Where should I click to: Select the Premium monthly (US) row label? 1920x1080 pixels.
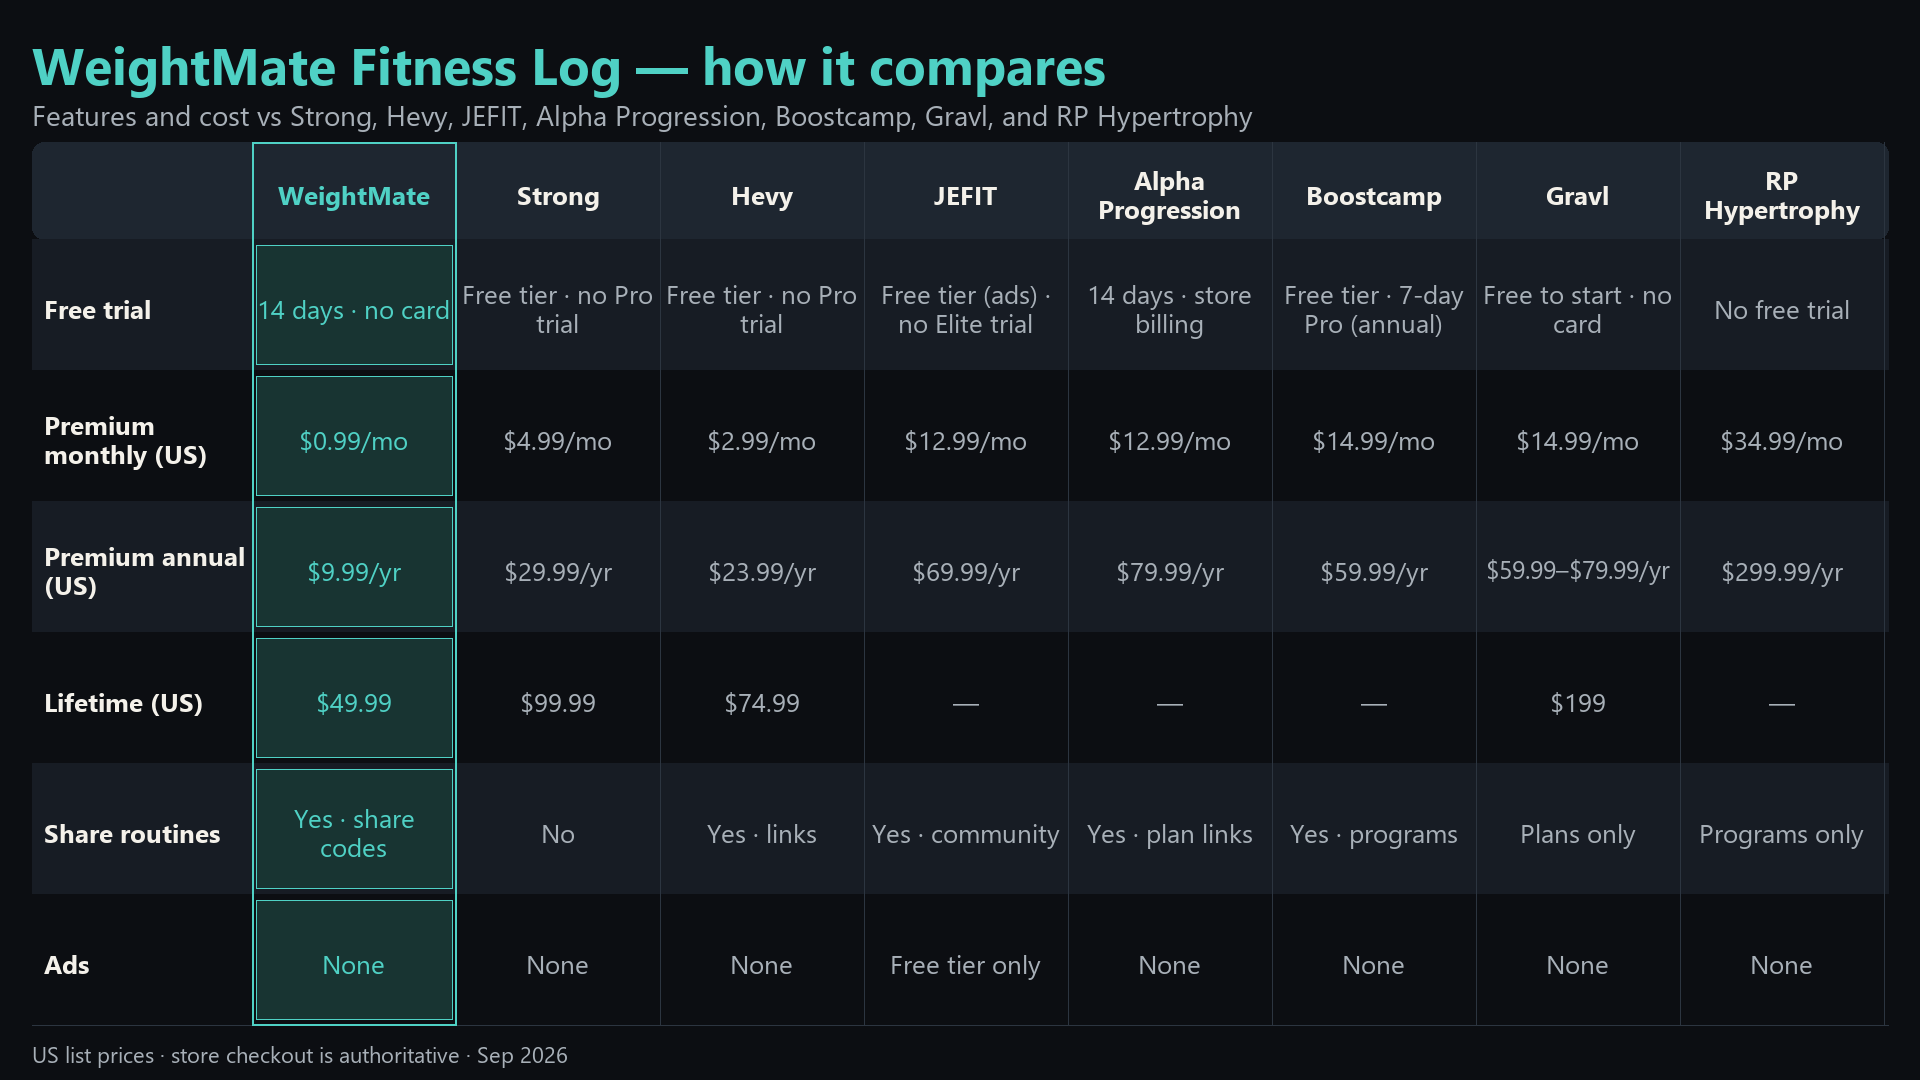click(x=125, y=441)
